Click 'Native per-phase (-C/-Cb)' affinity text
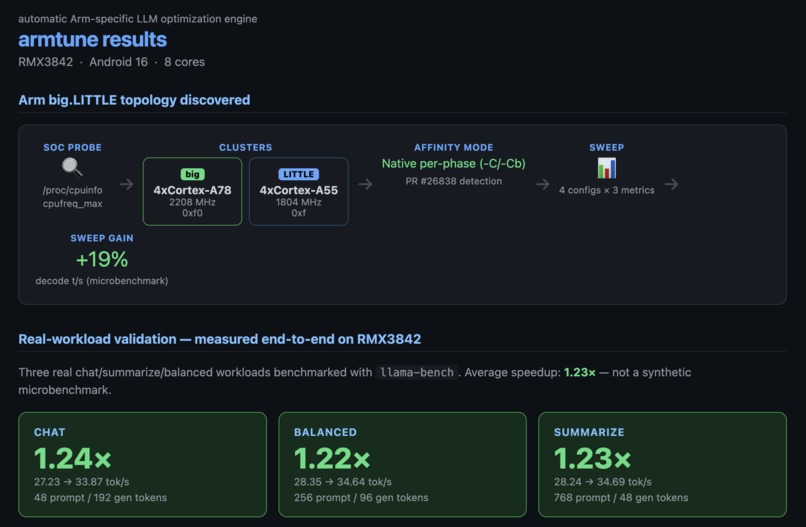The image size is (806, 527). tap(453, 163)
